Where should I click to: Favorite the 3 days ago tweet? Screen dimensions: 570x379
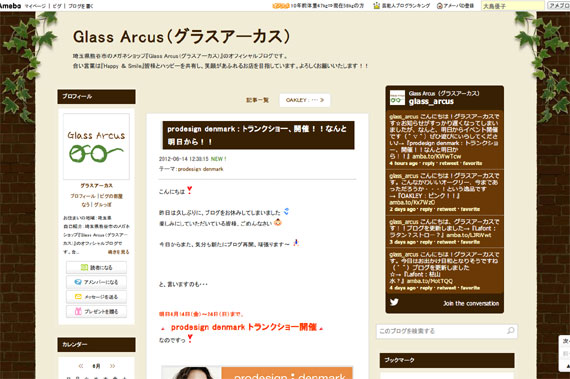tap(470, 242)
